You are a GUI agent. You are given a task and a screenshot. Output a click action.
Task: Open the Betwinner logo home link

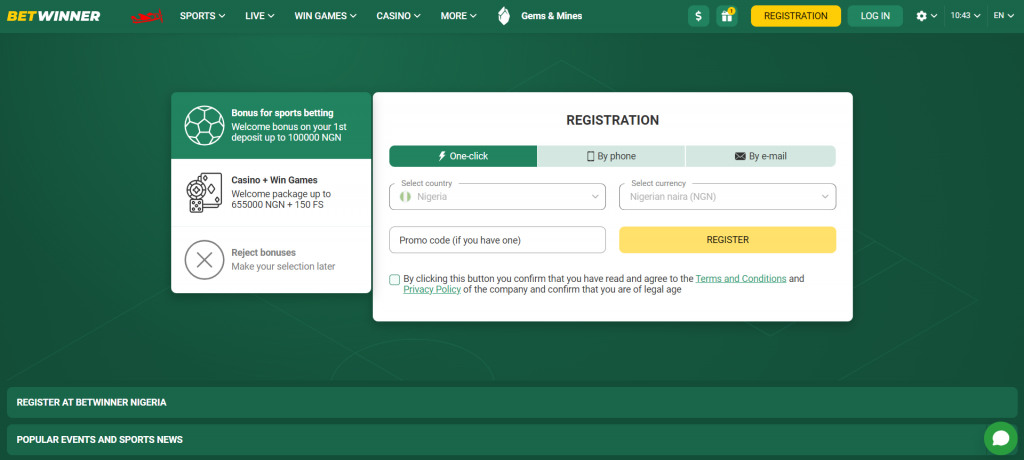pyautogui.click(x=54, y=16)
